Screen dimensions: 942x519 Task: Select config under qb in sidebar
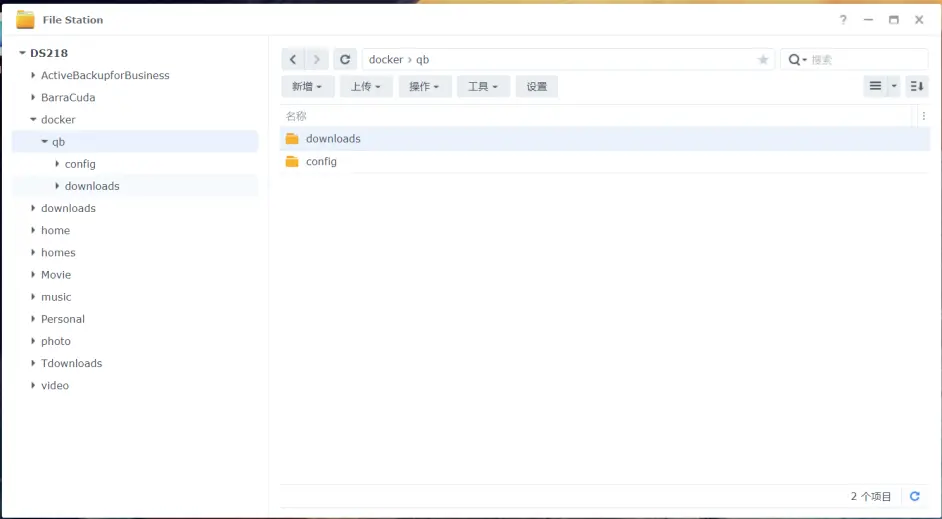80,164
